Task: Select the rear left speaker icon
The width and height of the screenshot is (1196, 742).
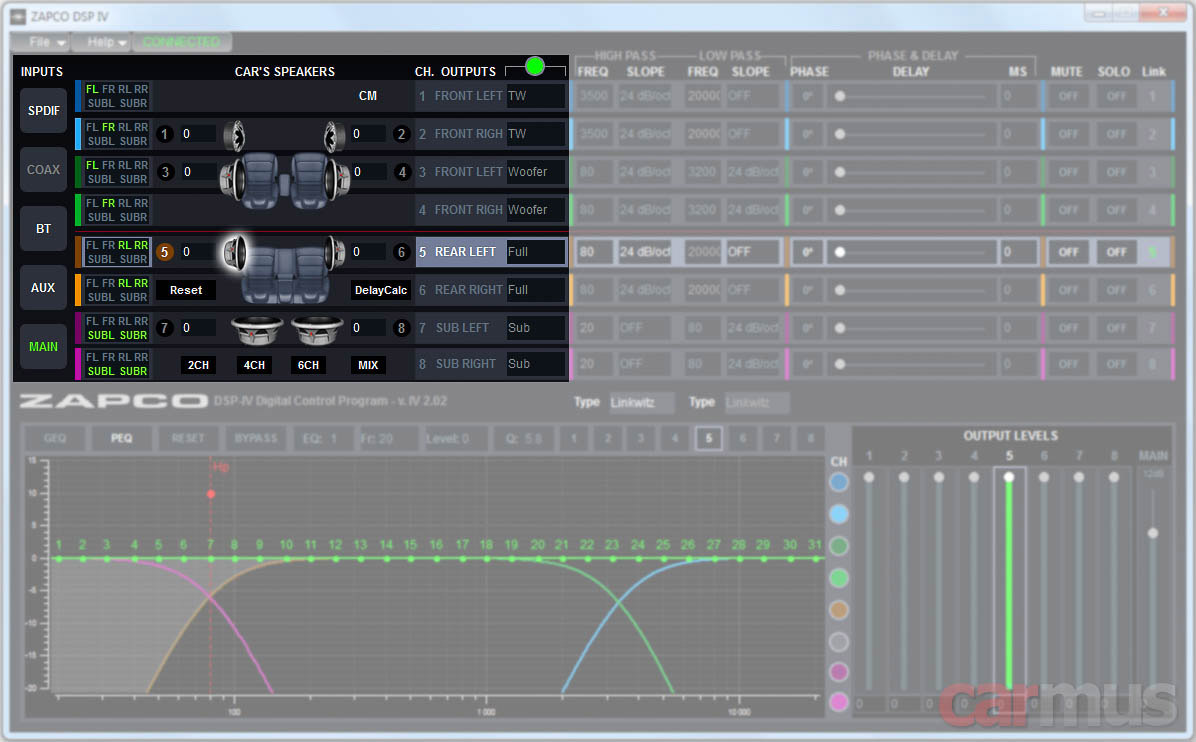Action: [235, 252]
